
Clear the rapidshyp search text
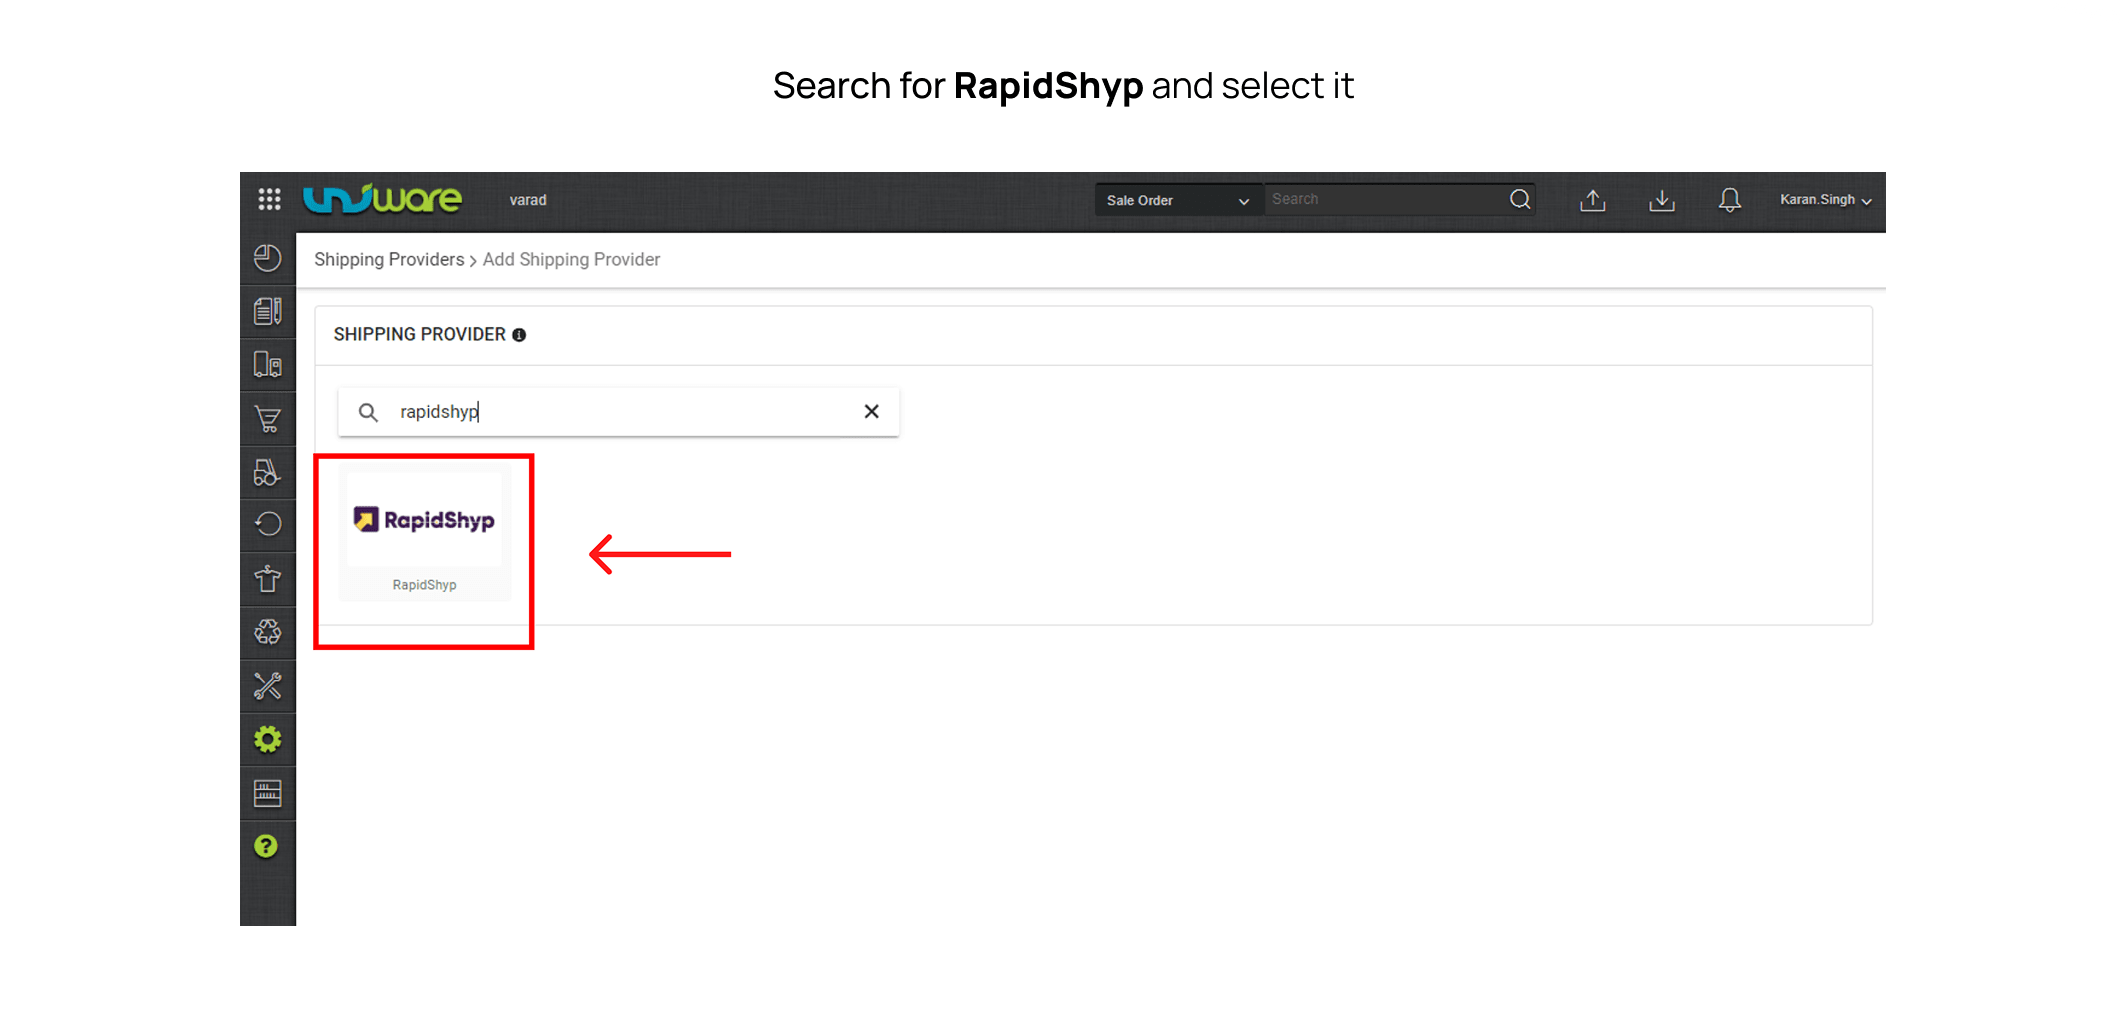coord(872,411)
